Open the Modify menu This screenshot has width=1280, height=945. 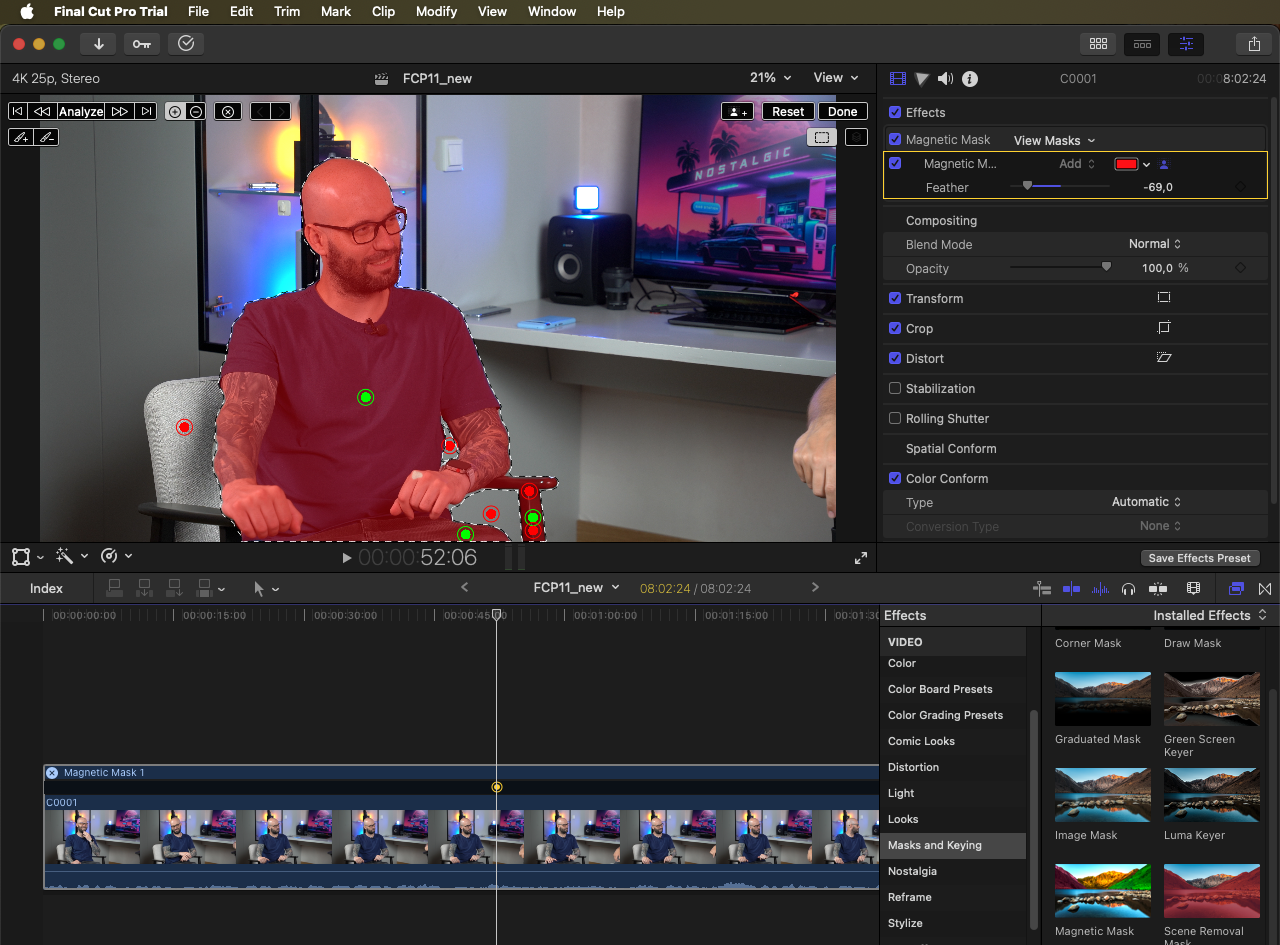click(x=436, y=12)
